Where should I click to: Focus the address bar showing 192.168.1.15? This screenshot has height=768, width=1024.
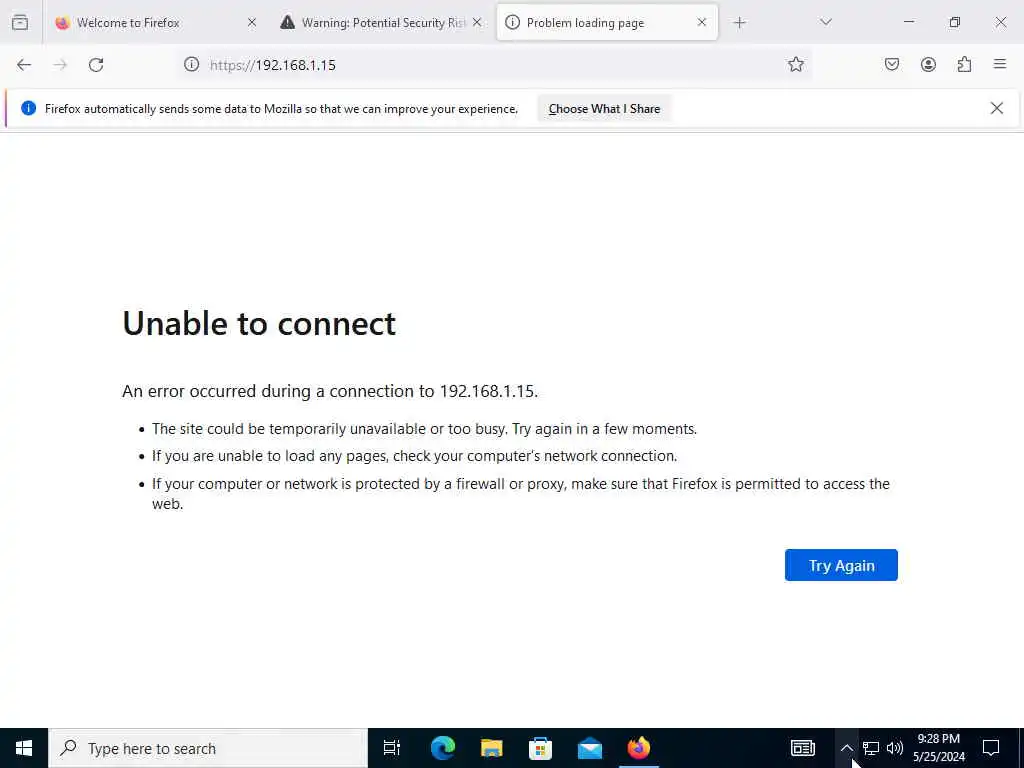pos(493,65)
